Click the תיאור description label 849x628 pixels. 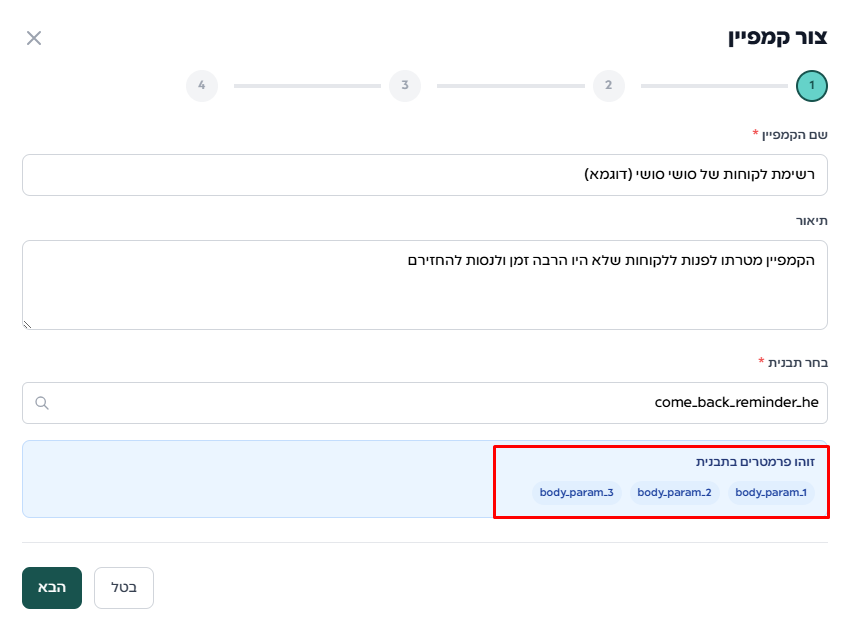pyautogui.click(x=811, y=220)
